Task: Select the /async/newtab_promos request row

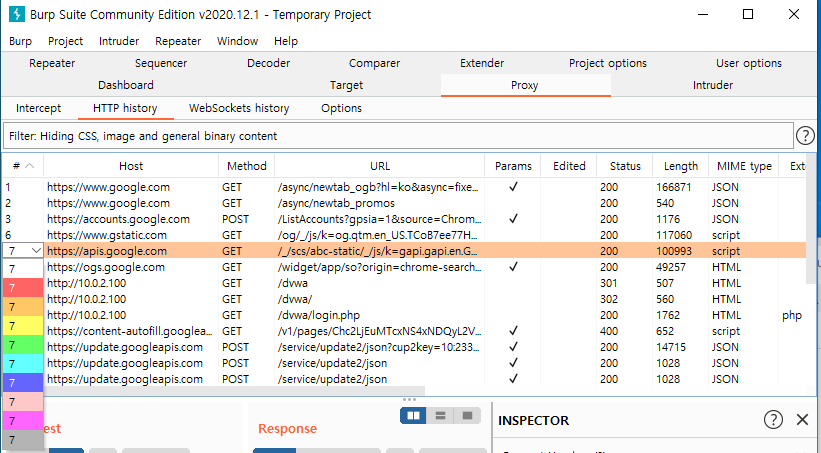Action: pos(404,203)
